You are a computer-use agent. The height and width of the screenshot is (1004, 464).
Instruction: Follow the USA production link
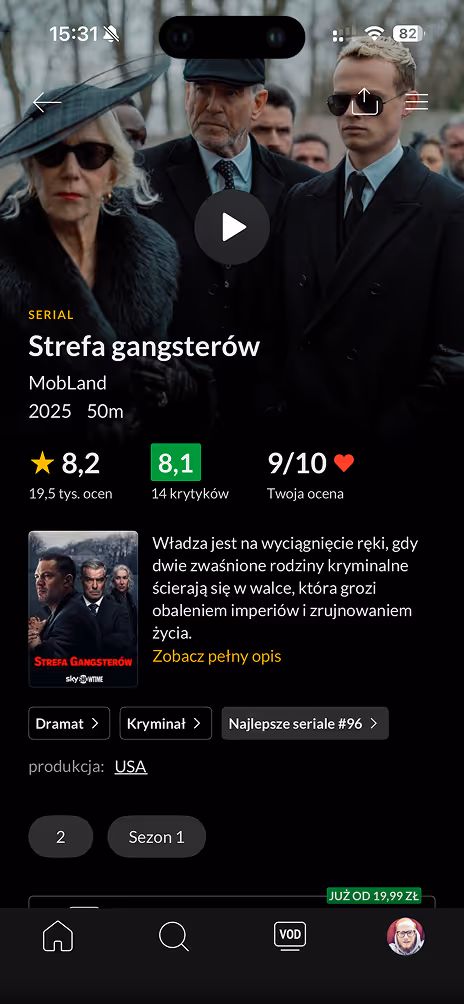pos(131,766)
